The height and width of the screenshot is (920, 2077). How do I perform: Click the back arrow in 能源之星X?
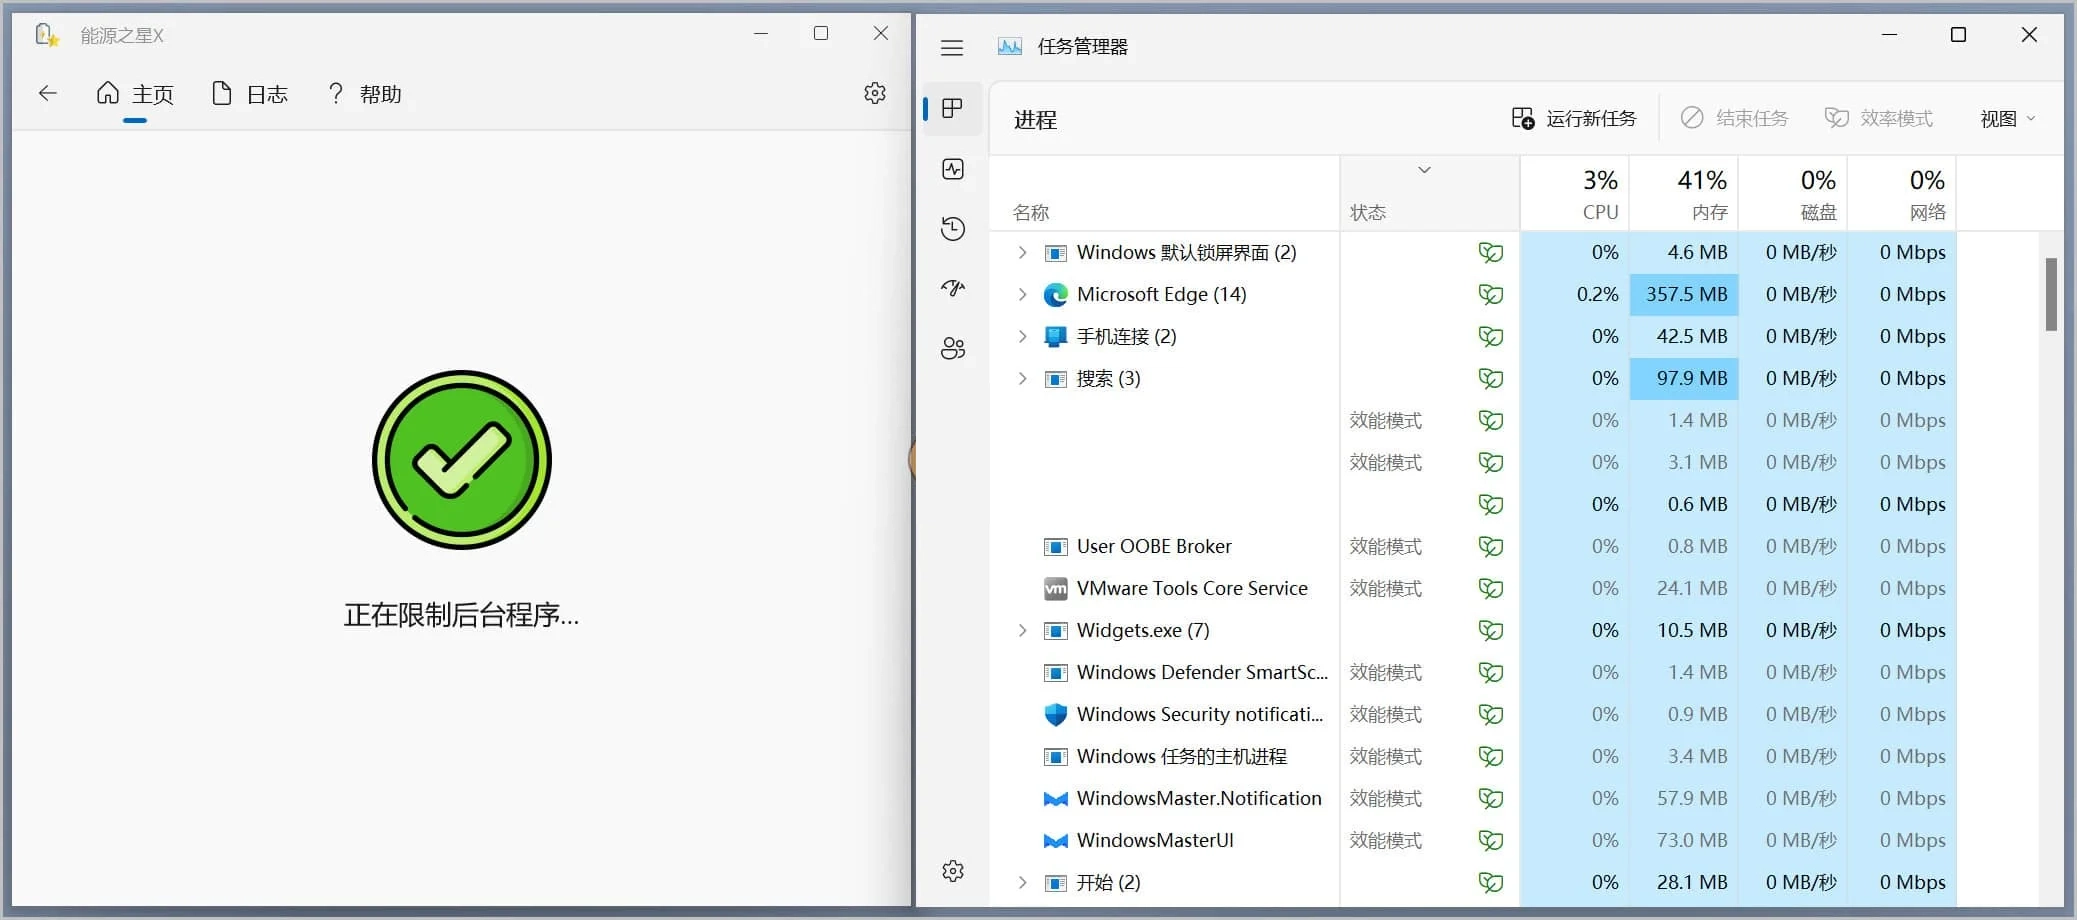(x=47, y=93)
